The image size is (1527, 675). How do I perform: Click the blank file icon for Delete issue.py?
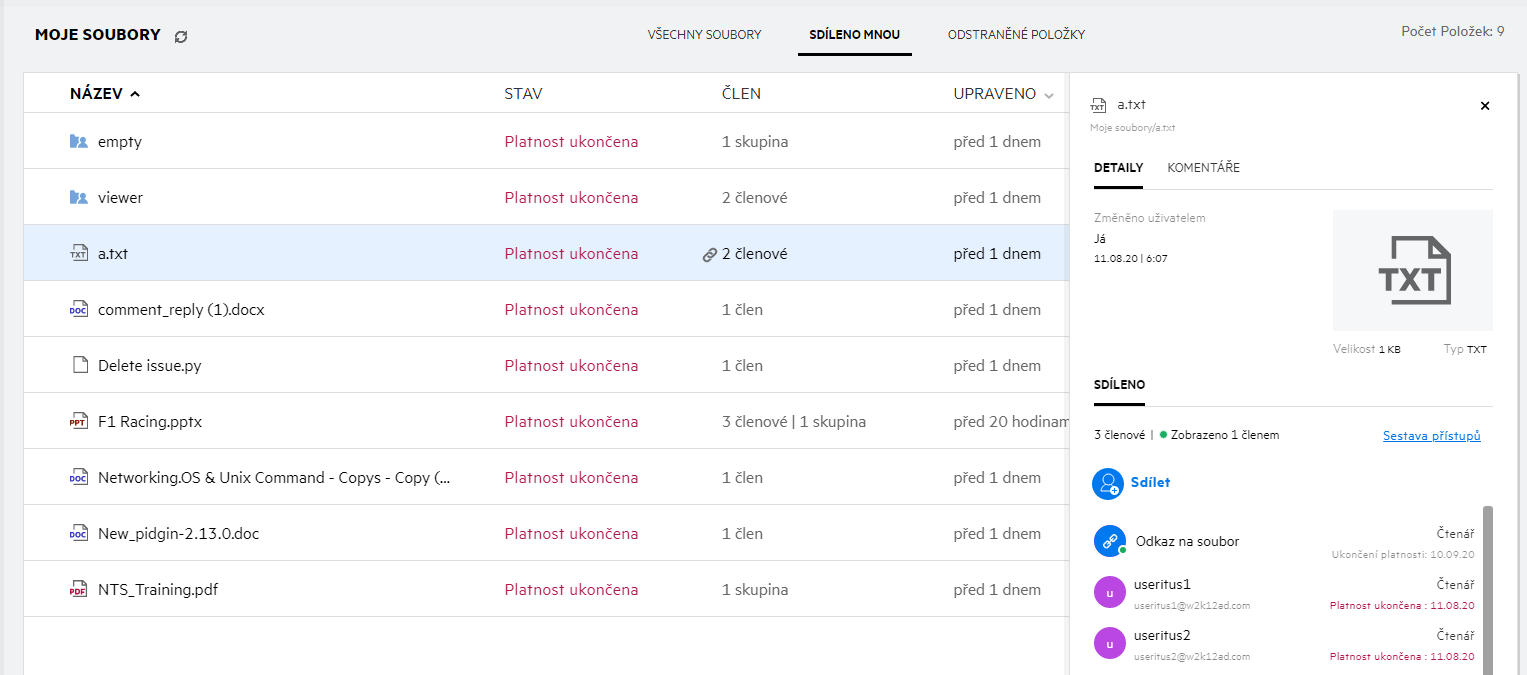tap(79, 366)
